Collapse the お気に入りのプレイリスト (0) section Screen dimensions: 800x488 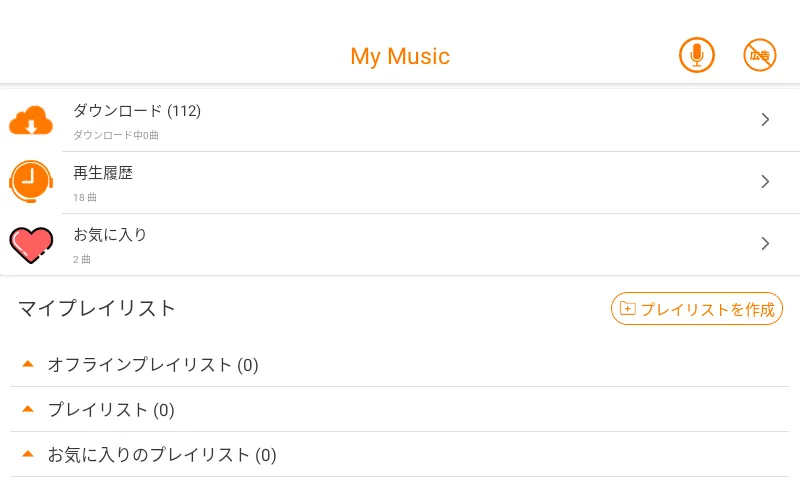[x=28, y=454]
